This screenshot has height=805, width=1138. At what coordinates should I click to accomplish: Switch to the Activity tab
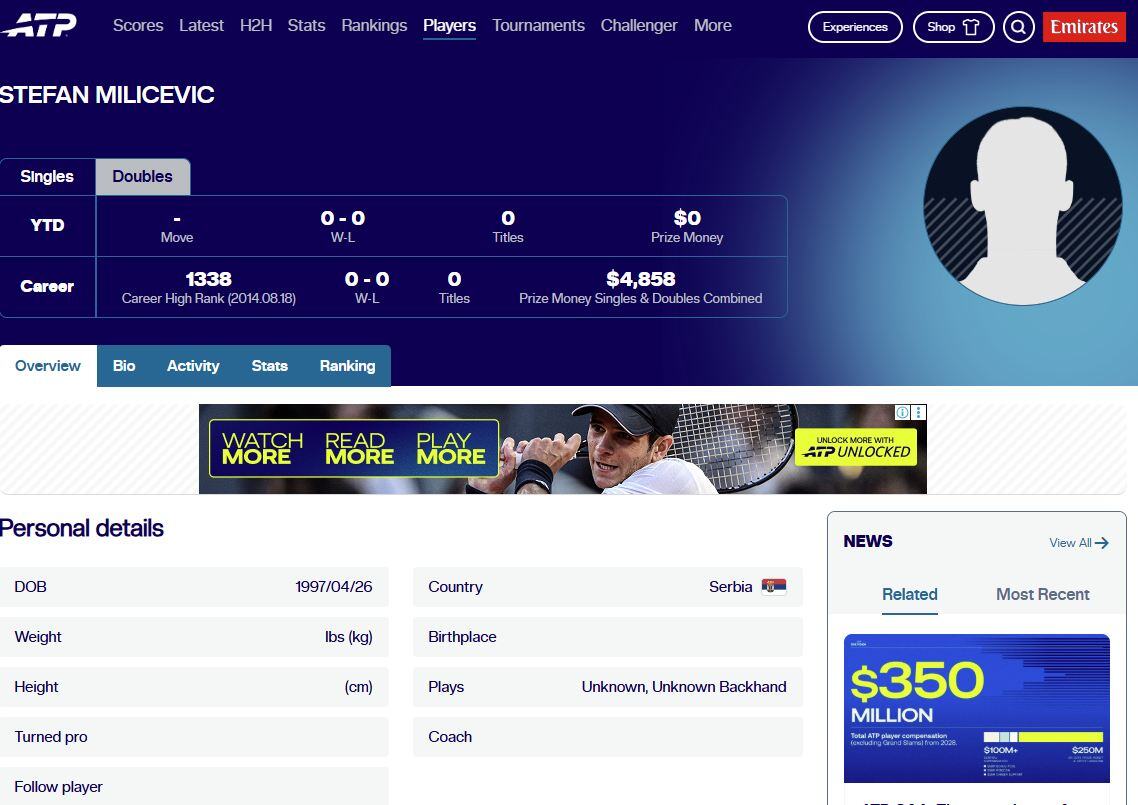click(x=193, y=366)
